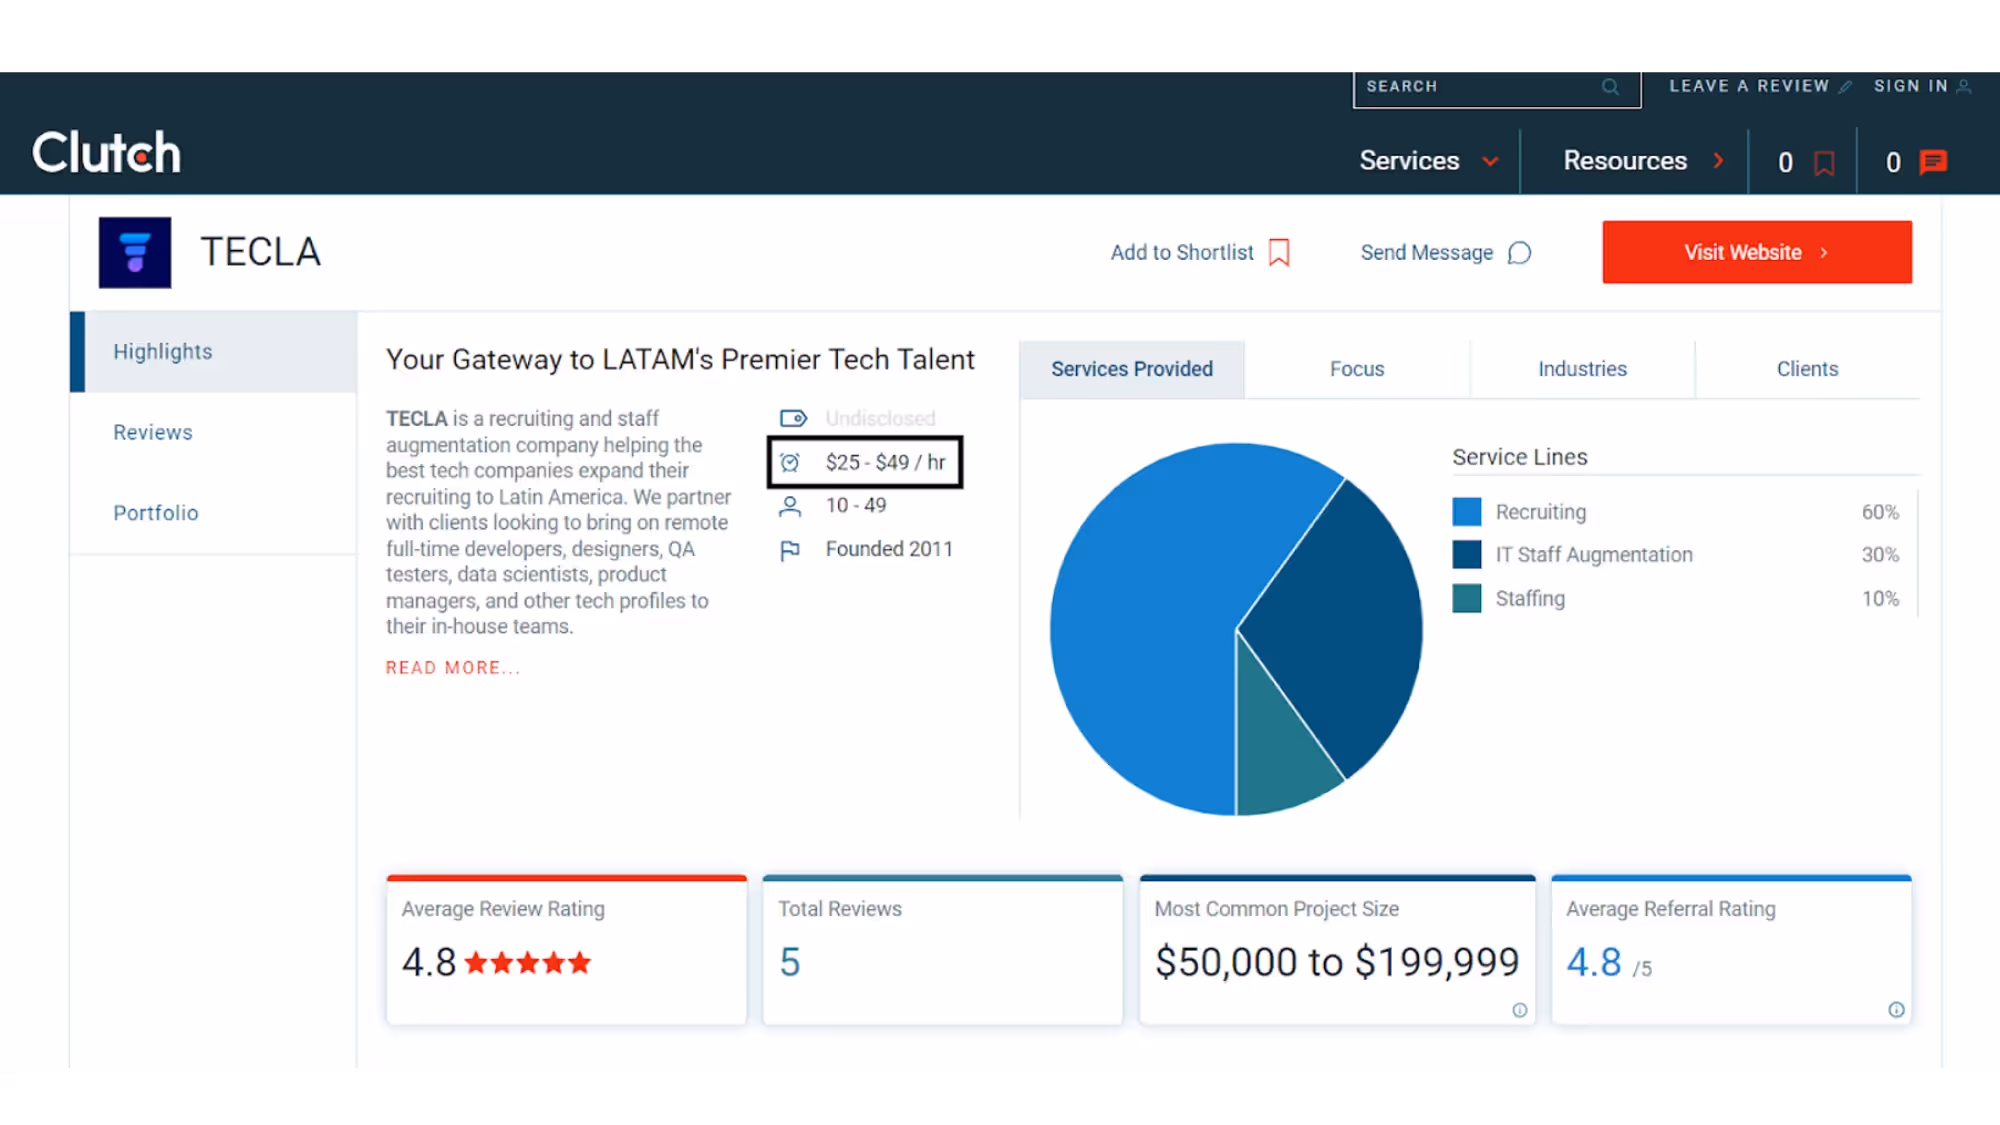Click the arrow in Visit Website button
2000x1125 pixels.
click(1824, 253)
